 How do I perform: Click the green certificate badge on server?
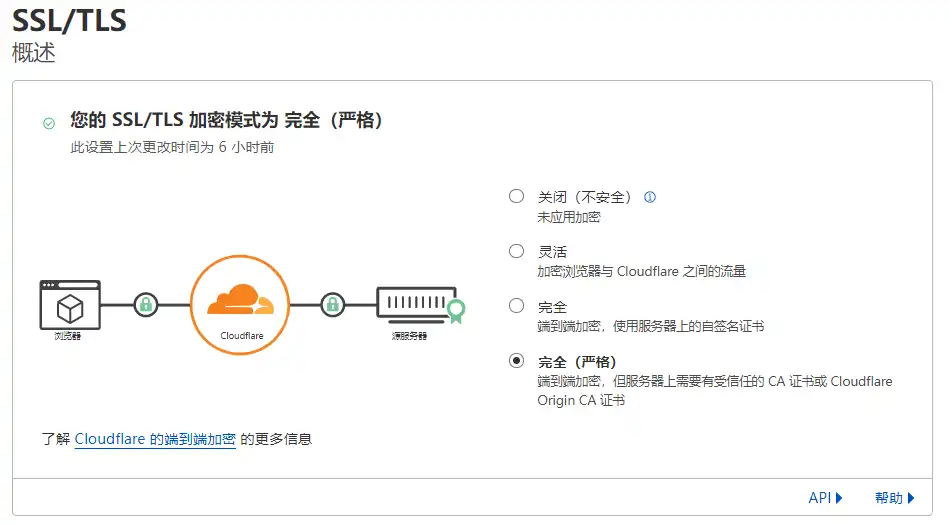[456, 311]
